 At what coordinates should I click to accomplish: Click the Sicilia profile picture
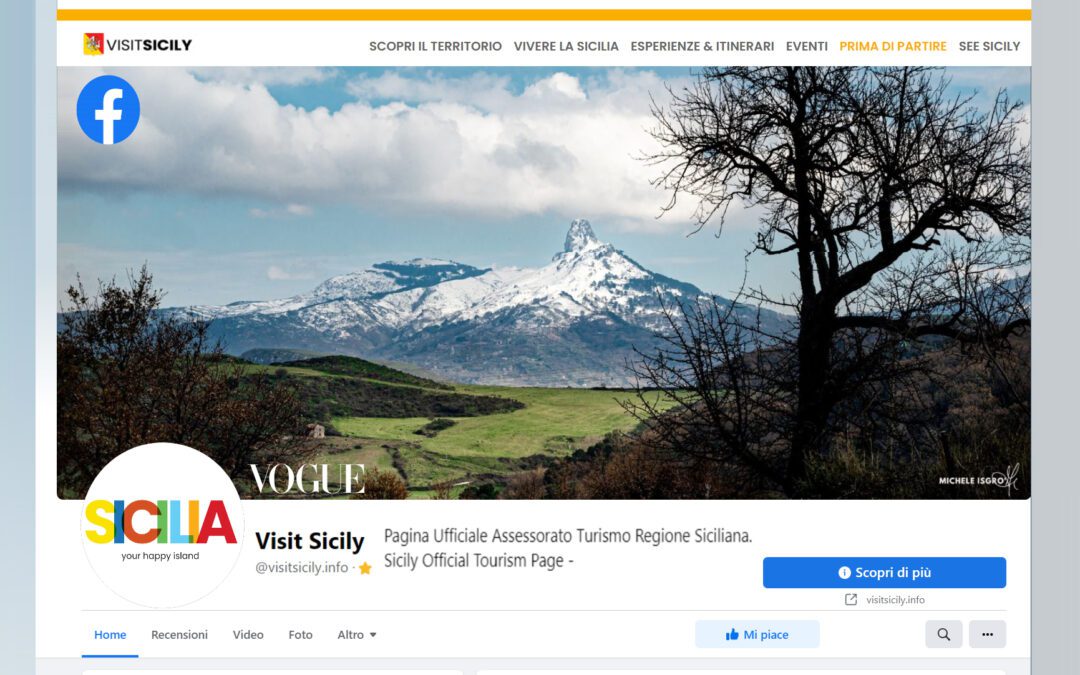pos(163,526)
